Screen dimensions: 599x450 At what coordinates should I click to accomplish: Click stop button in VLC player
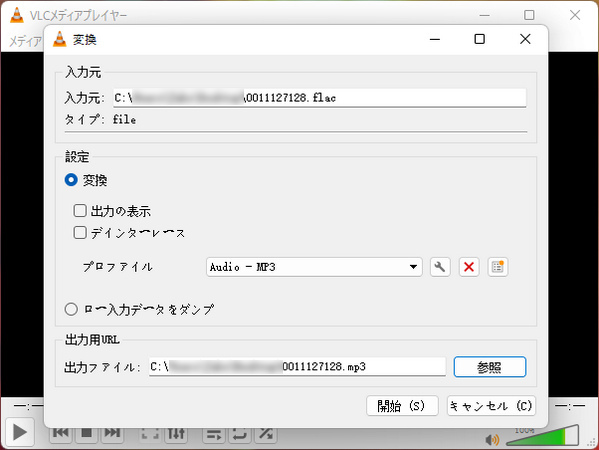tap(87, 433)
